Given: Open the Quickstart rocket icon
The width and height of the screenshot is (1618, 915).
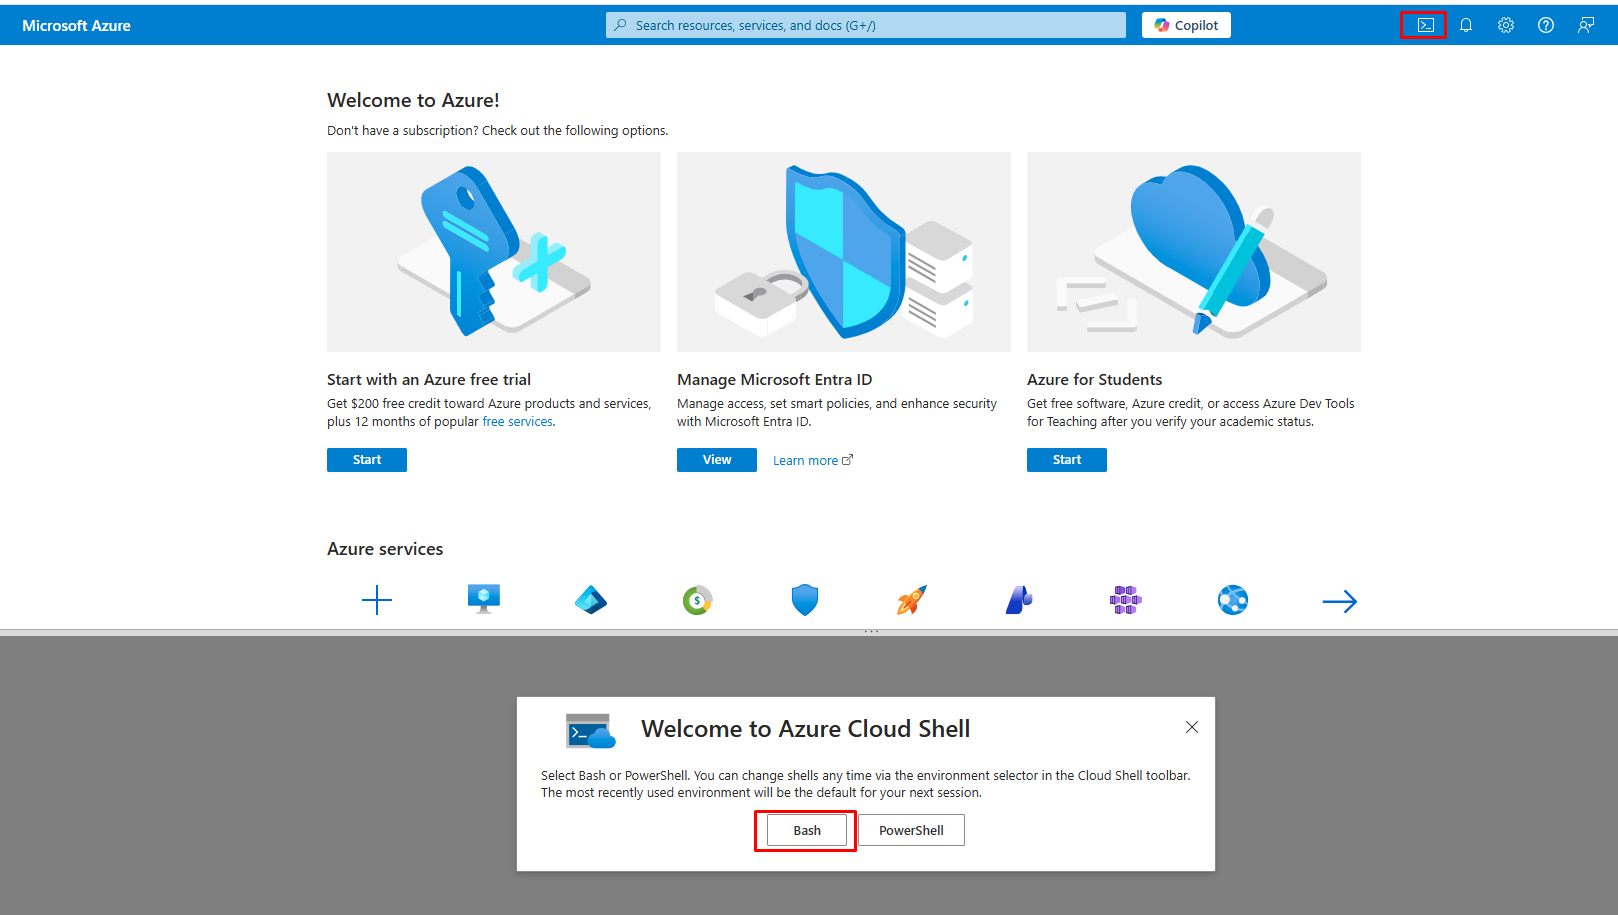Looking at the screenshot, I should point(912,600).
